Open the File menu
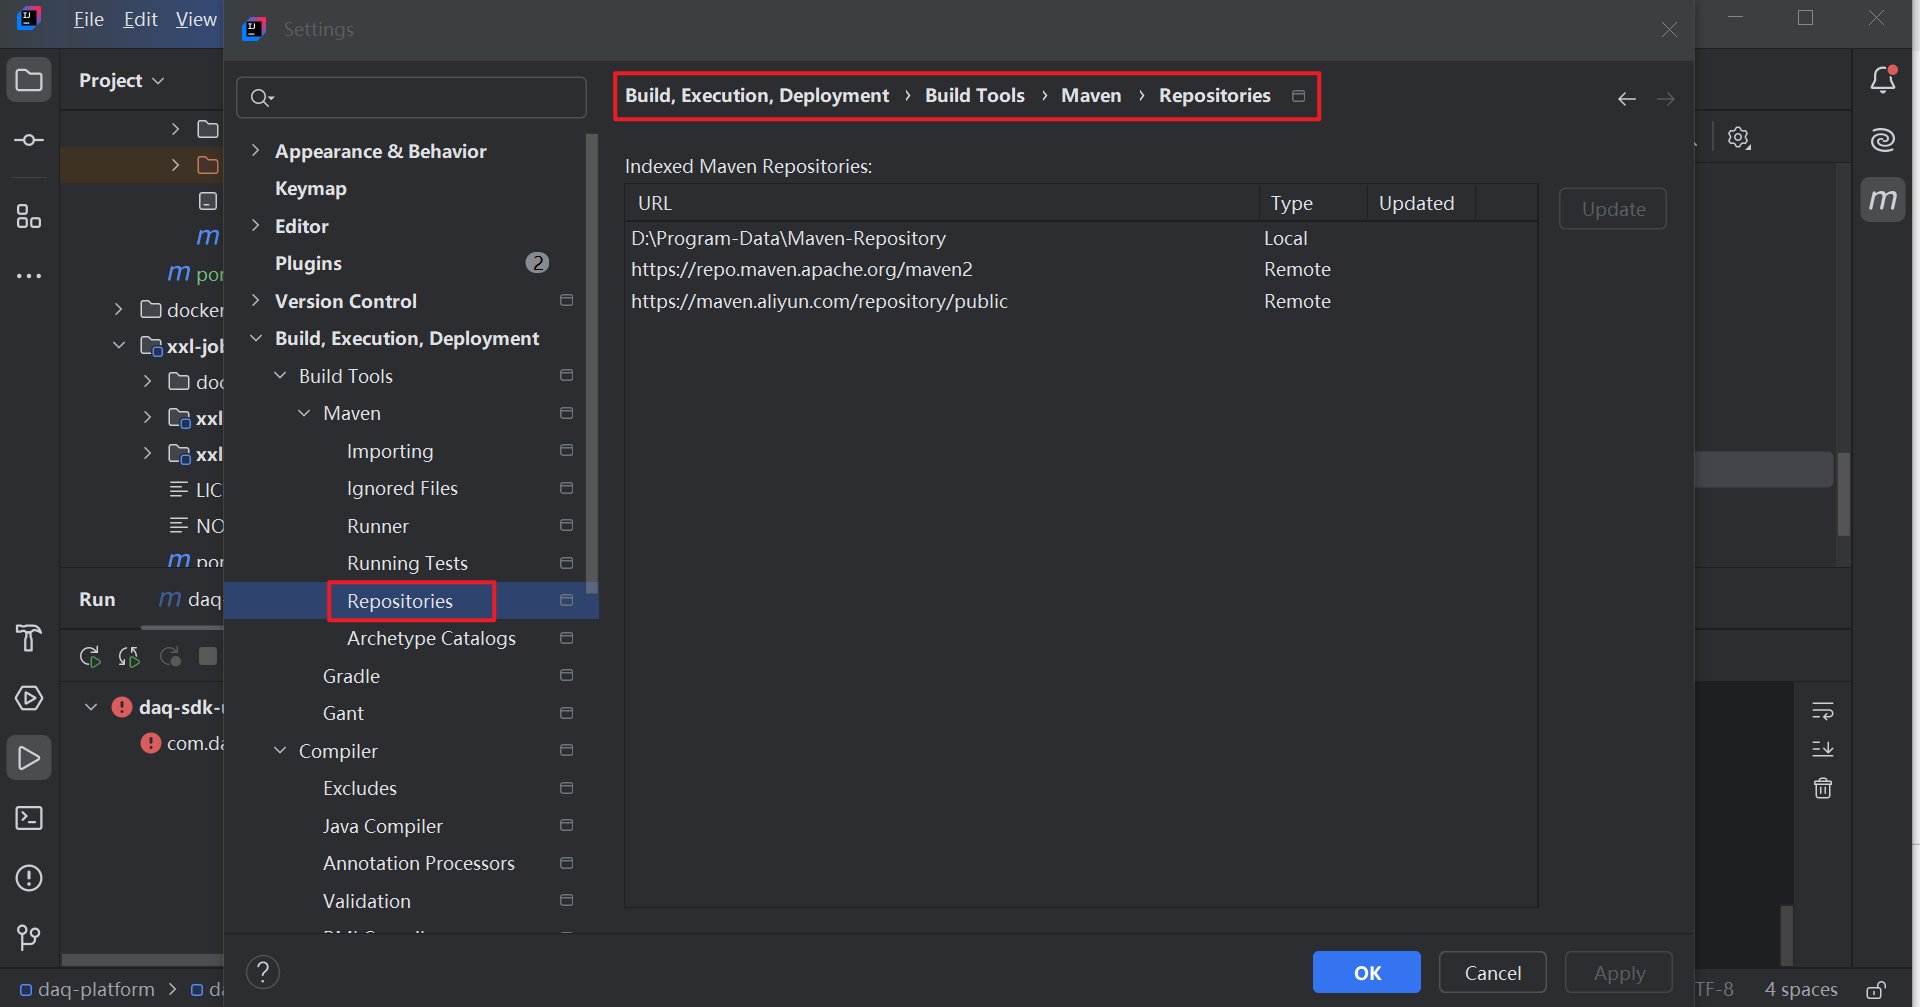The height and width of the screenshot is (1007, 1920). (88, 18)
